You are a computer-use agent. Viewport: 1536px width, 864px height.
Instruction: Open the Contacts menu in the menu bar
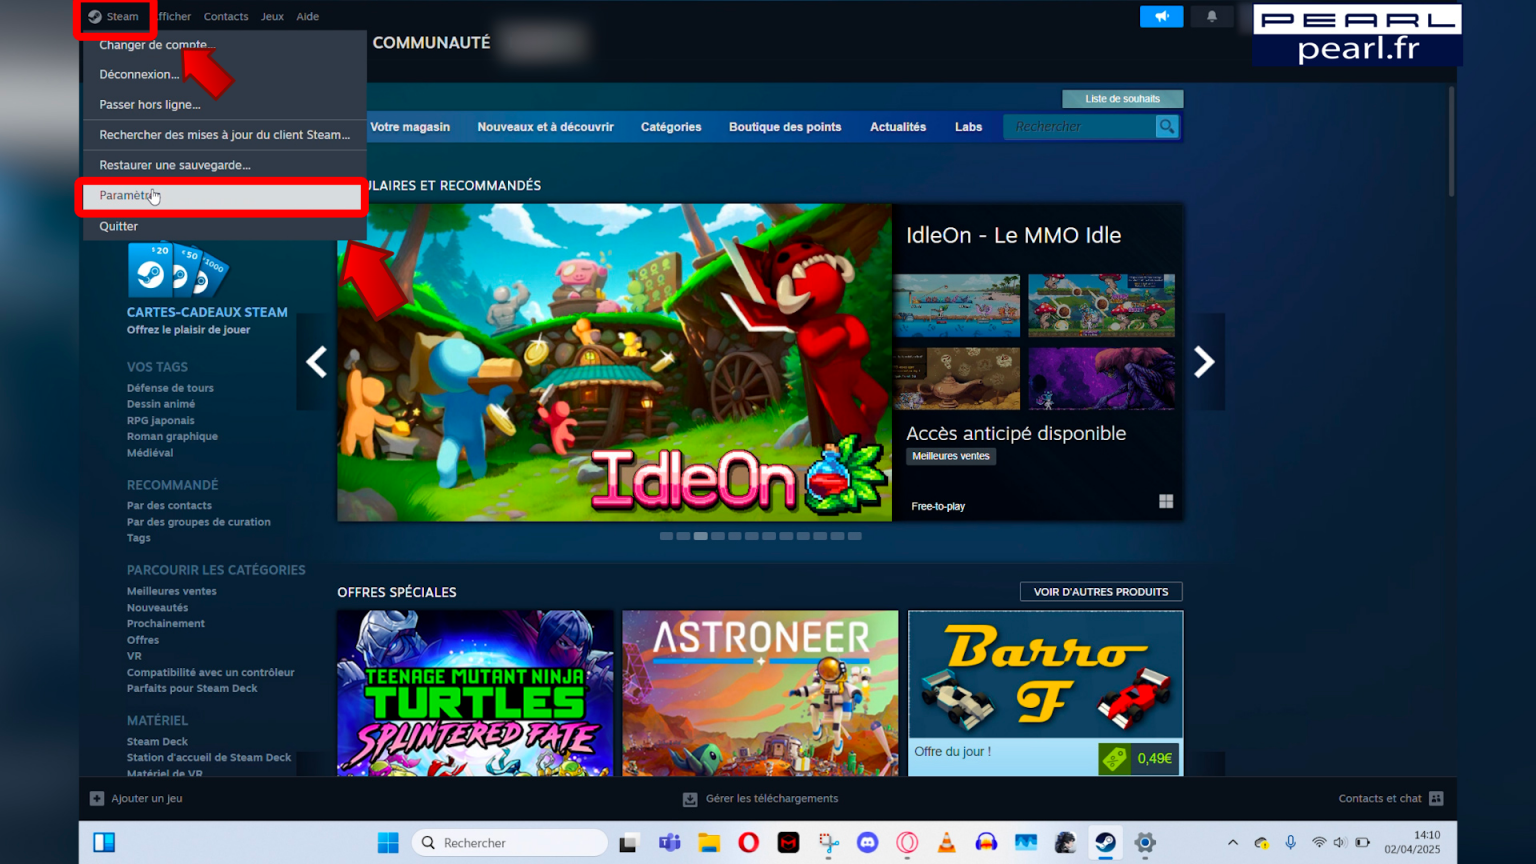pyautogui.click(x=226, y=16)
